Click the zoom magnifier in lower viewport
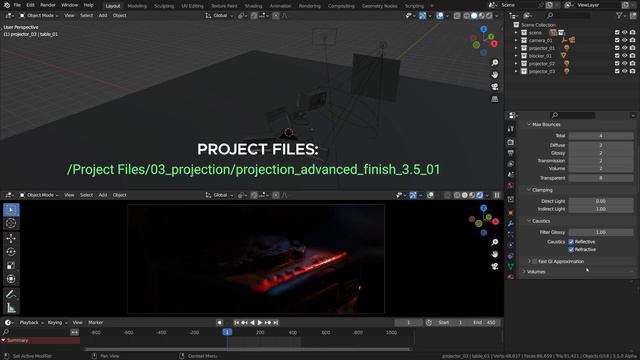The height and width of the screenshot is (360, 640). click(495, 242)
